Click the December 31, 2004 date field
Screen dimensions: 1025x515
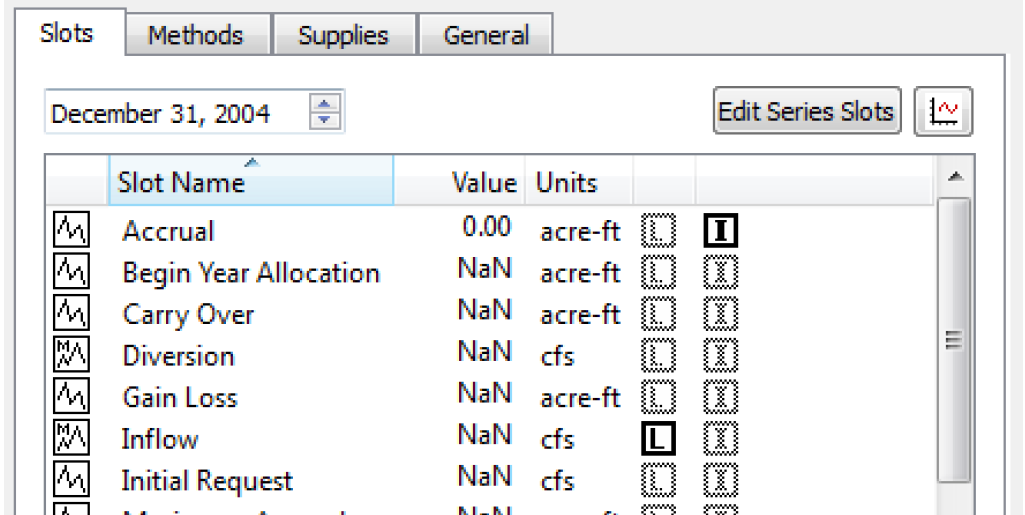coord(175,113)
